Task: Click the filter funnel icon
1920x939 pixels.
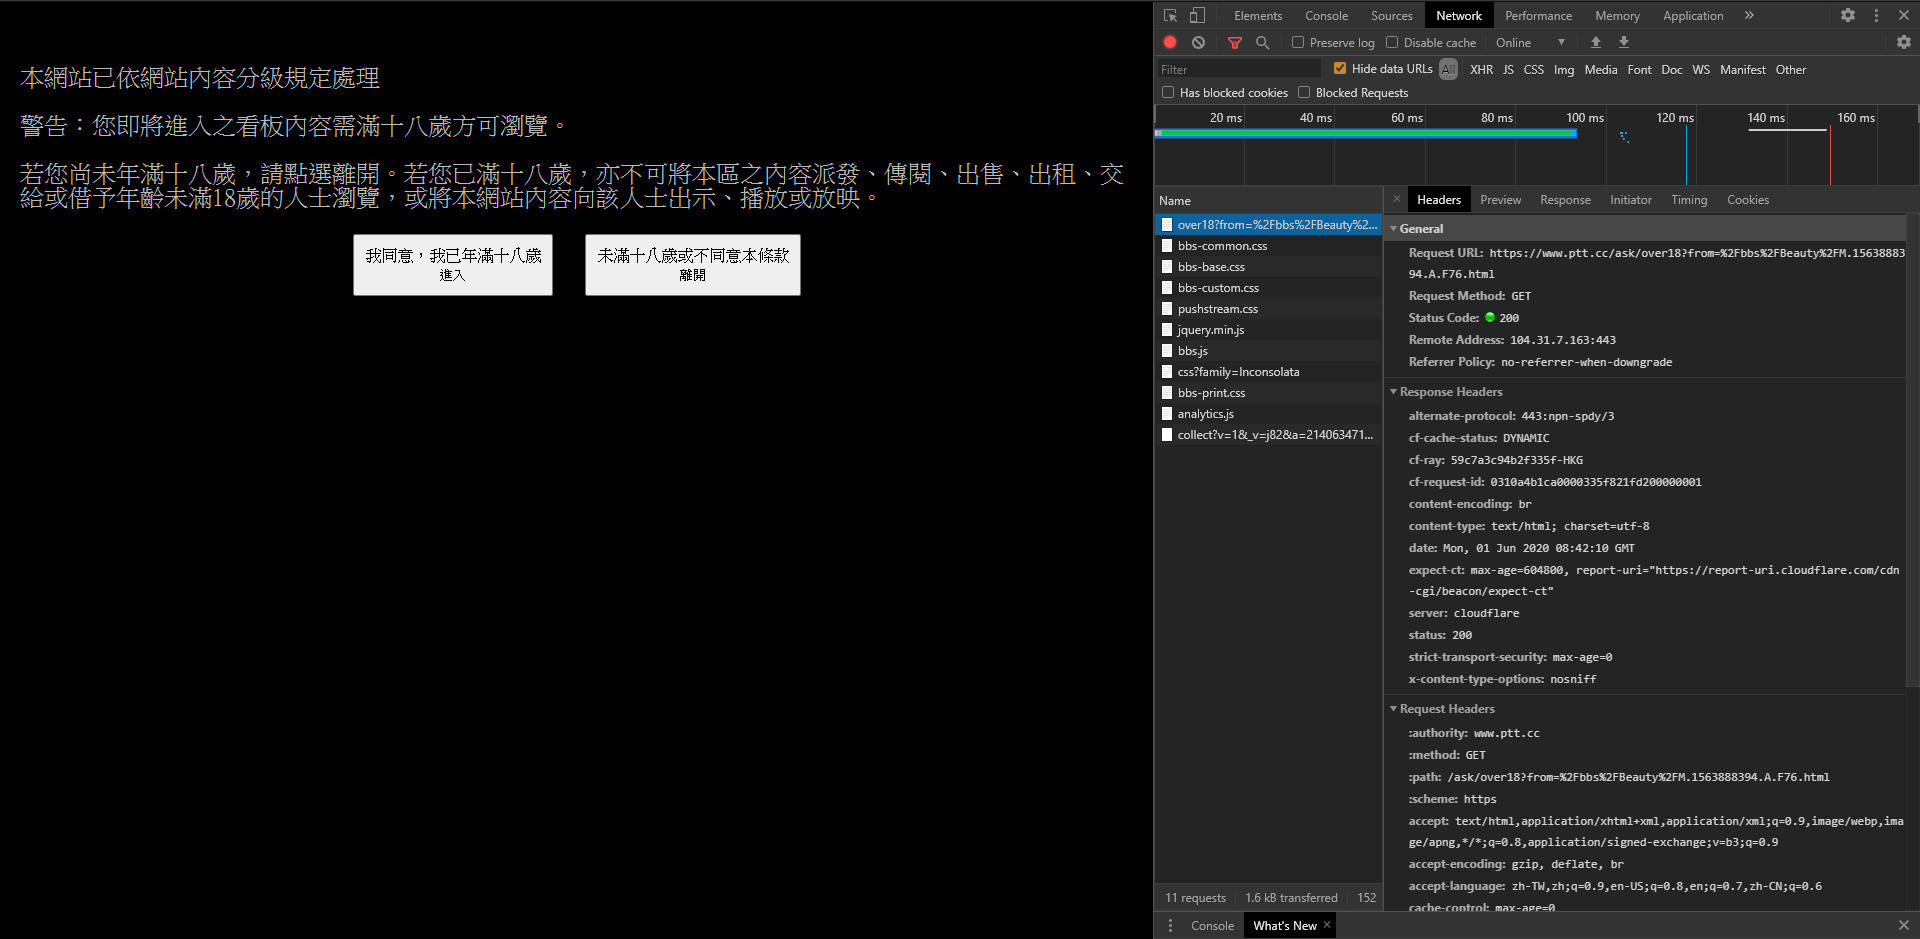Action: pyautogui.click(x=1235, y=42)
